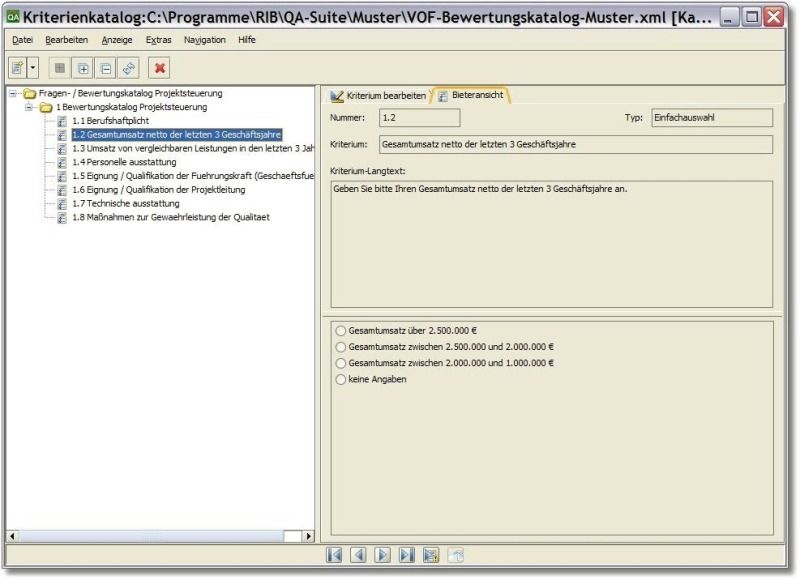Select the 'Bieteransicht' tab
The height and width of the screenshot is (580, 800).
[x=471, y=95]
